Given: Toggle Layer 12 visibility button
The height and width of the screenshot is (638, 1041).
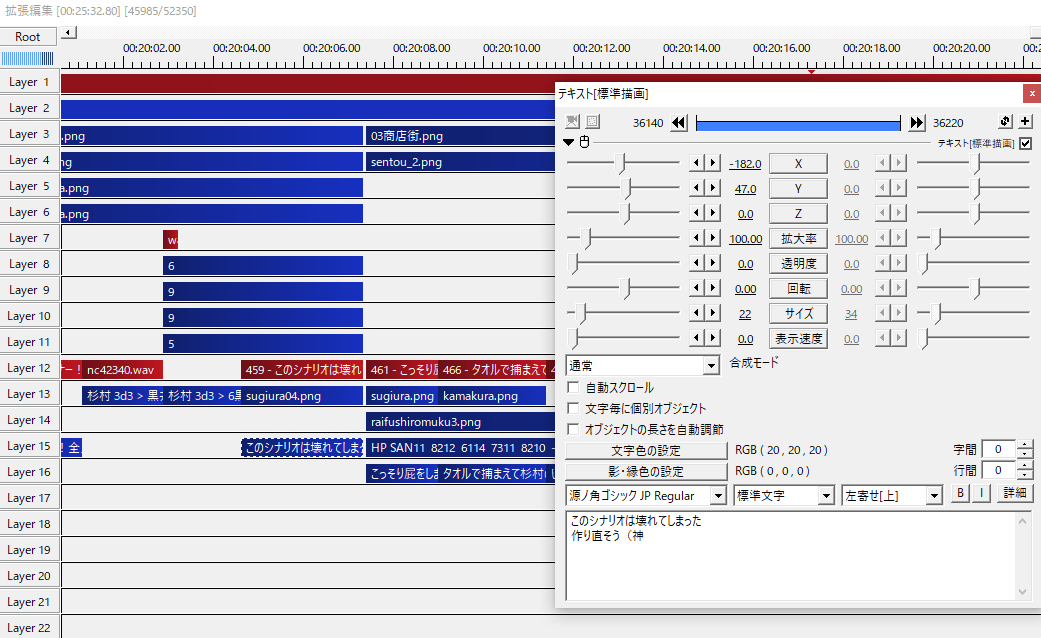Looking at the screenshot, I should (x=29, y=368).
